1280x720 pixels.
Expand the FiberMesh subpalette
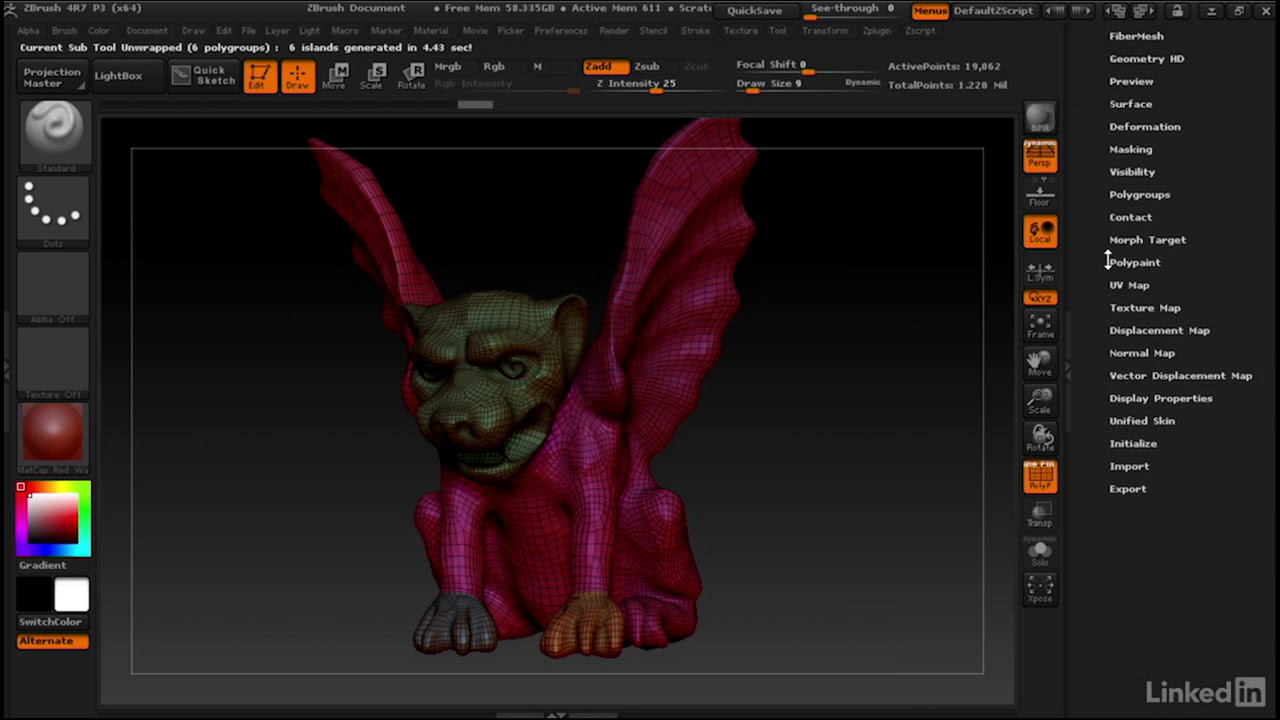click(1136, 36)
